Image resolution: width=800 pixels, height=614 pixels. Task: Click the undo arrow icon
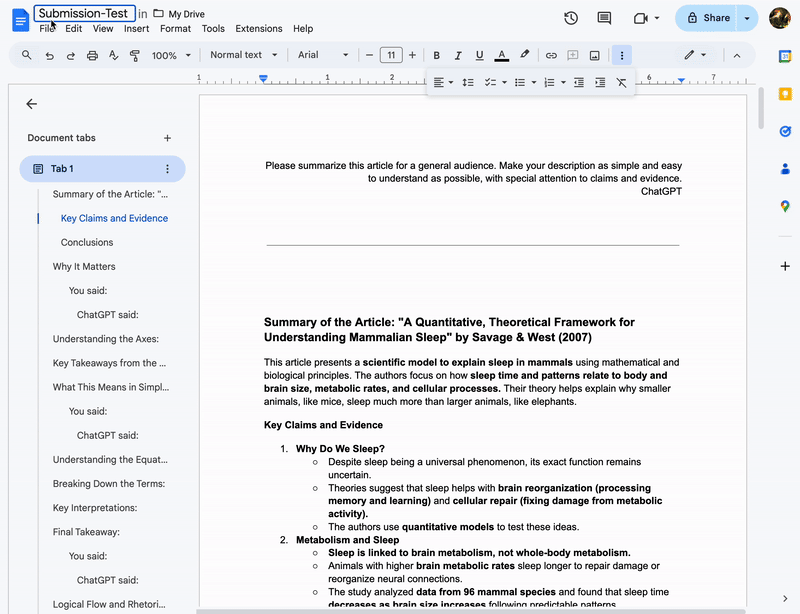(x=50, y=55)
